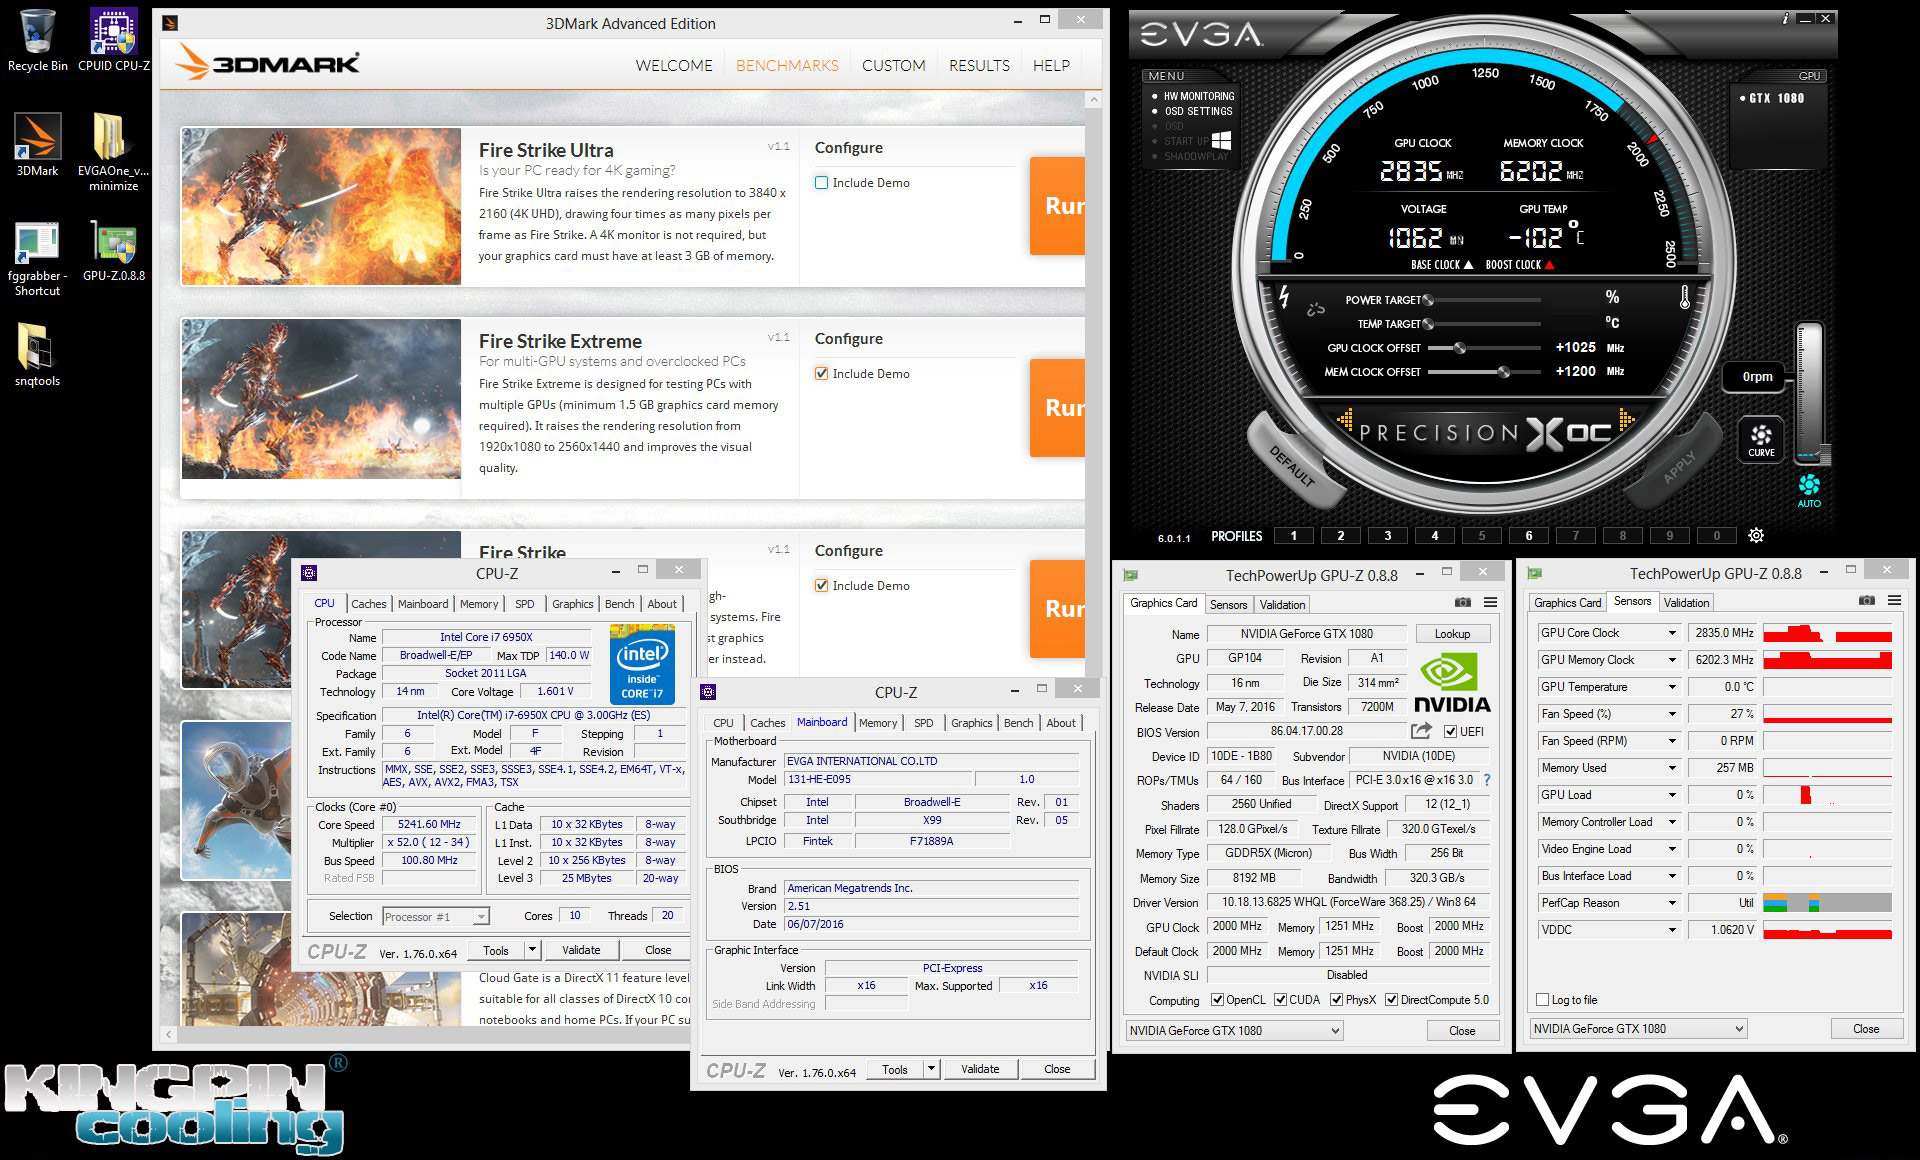1920x1160 pixels.
Task: Open the GPU-Z.0.8.8 desktop icon
Action: (x=113, y=243)
